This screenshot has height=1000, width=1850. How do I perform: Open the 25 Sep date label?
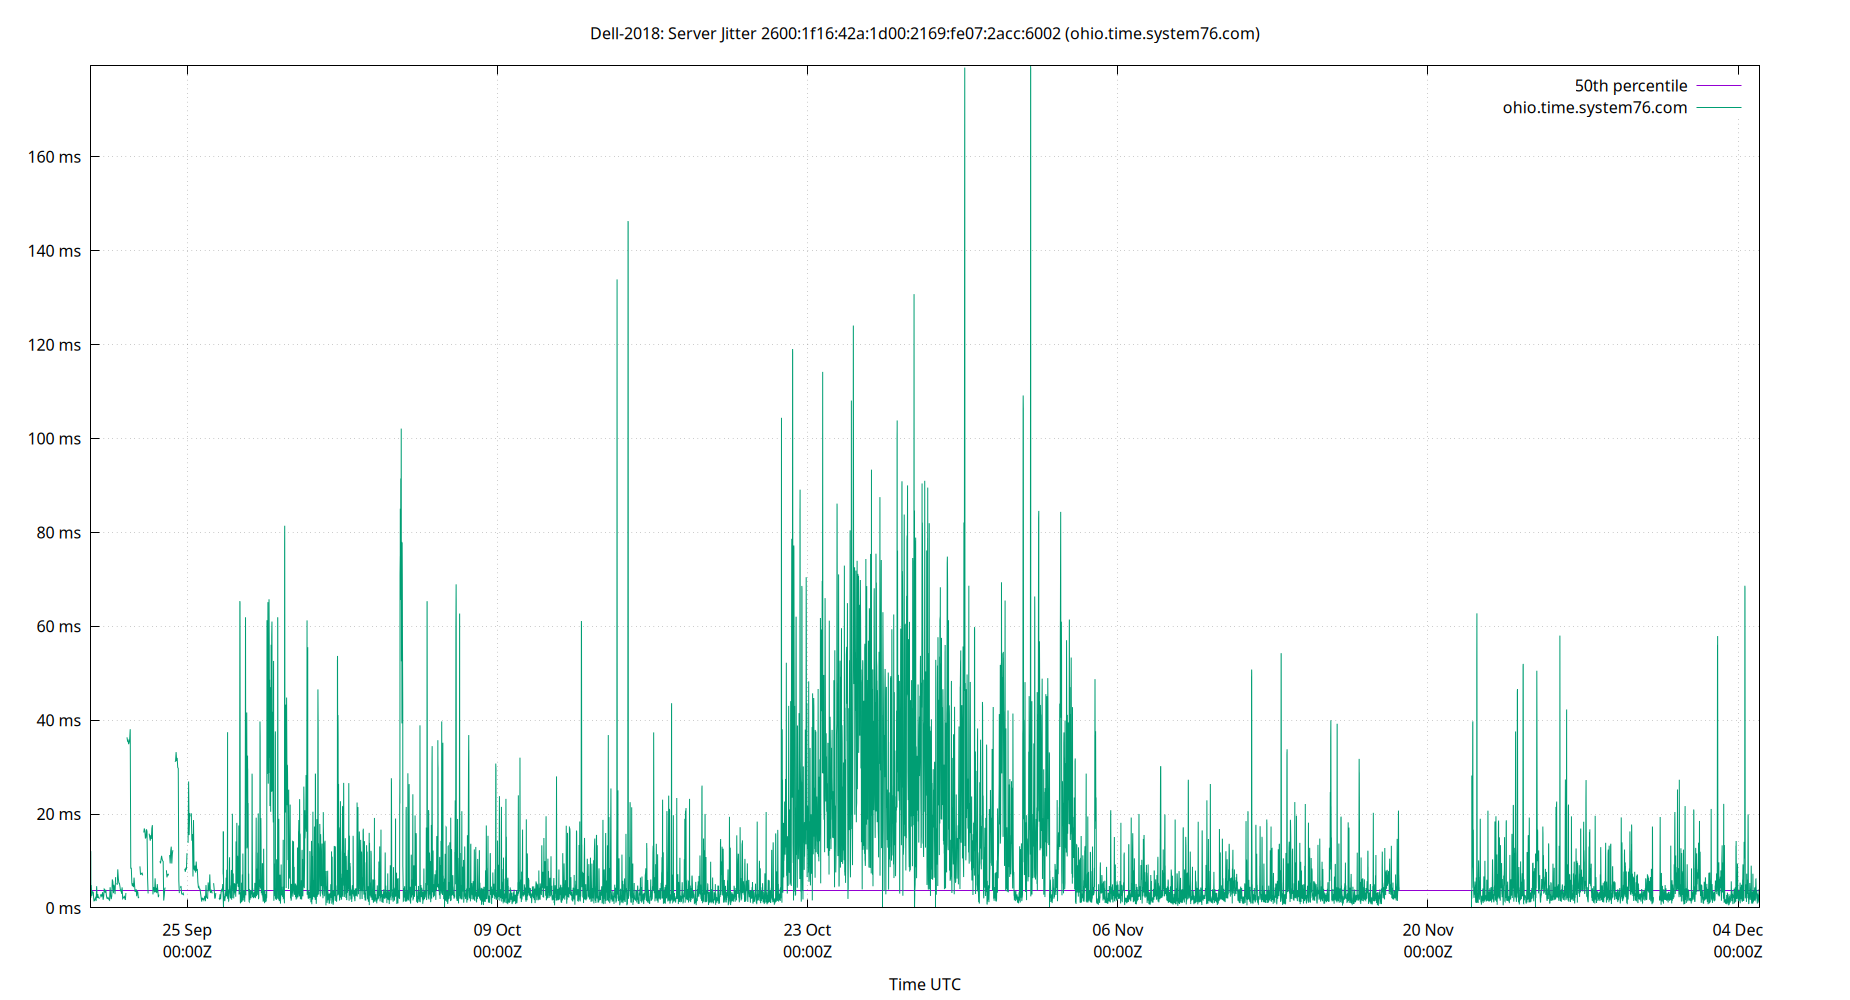(186, 930)
